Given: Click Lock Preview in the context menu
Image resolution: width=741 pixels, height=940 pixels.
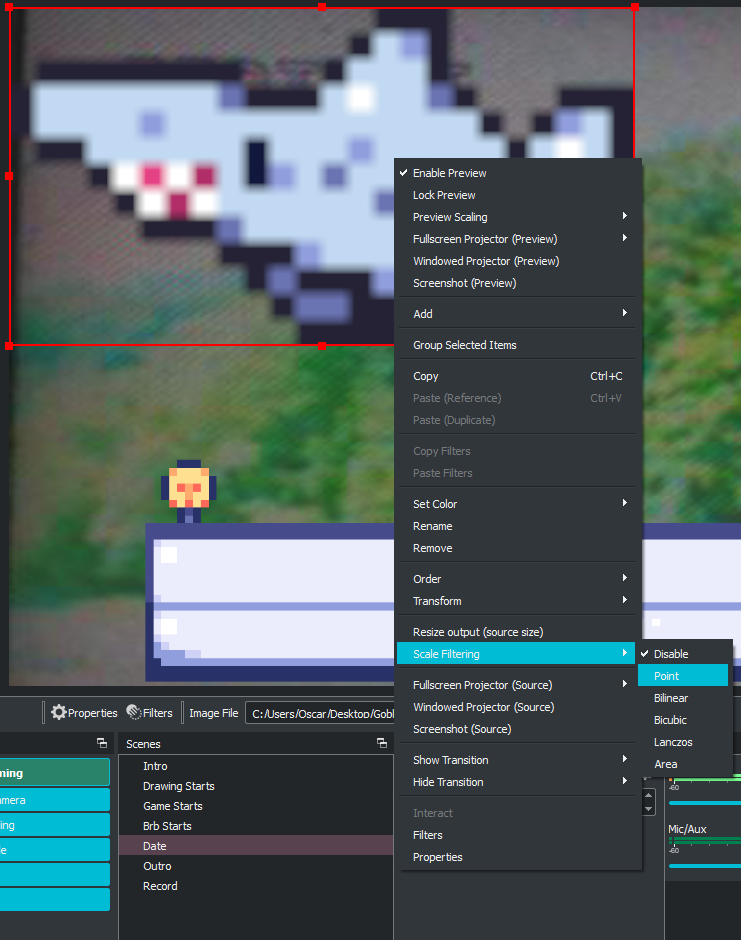Looking at the screenshot, I should pyautogui.click(x=517, y=195).
